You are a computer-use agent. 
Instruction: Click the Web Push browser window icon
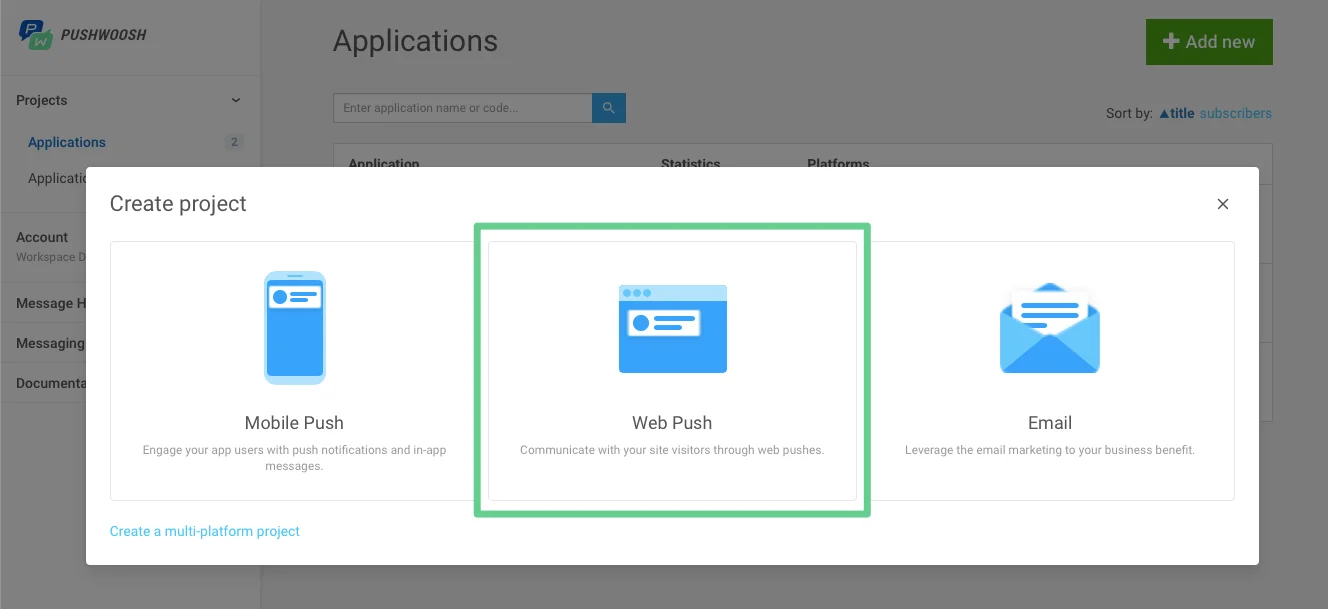[672, 328]
